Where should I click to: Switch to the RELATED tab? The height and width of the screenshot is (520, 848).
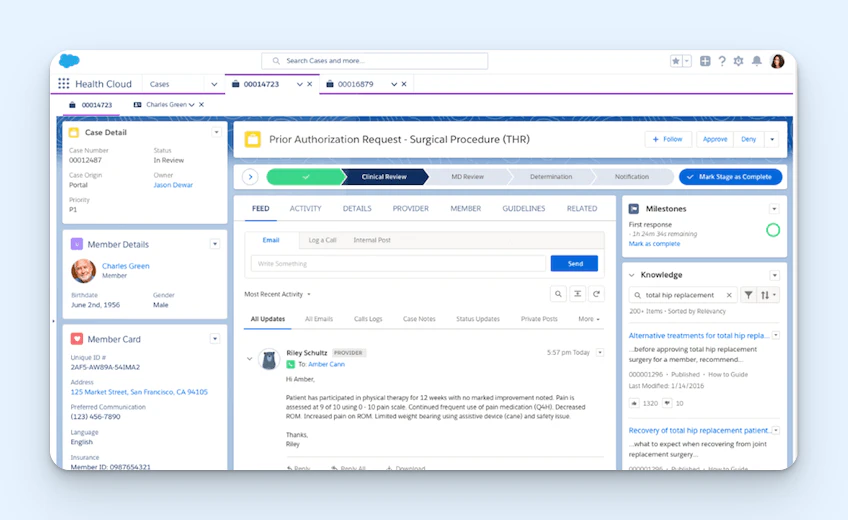(x=582, y=209)
